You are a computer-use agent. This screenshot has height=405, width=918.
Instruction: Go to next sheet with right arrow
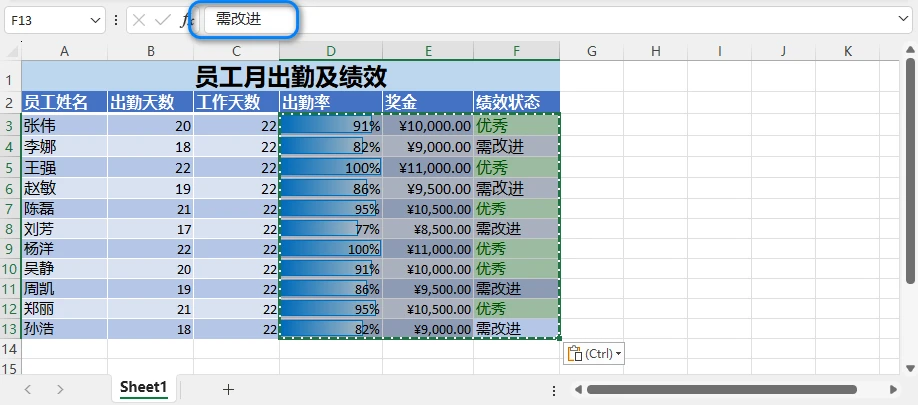(60, 389)
